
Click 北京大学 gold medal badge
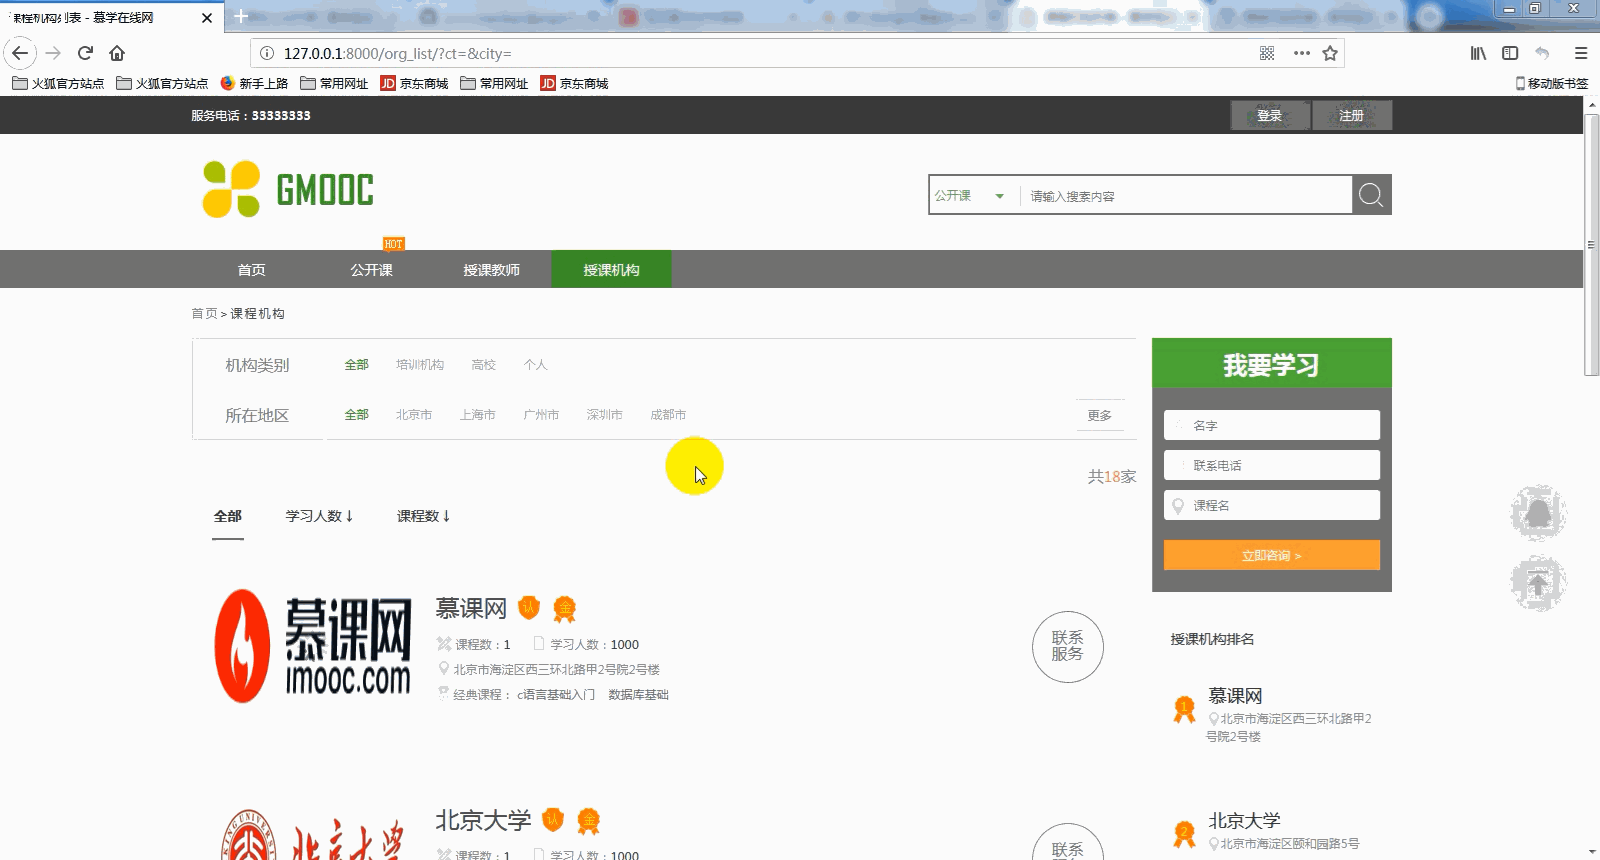tap(589, 821)
